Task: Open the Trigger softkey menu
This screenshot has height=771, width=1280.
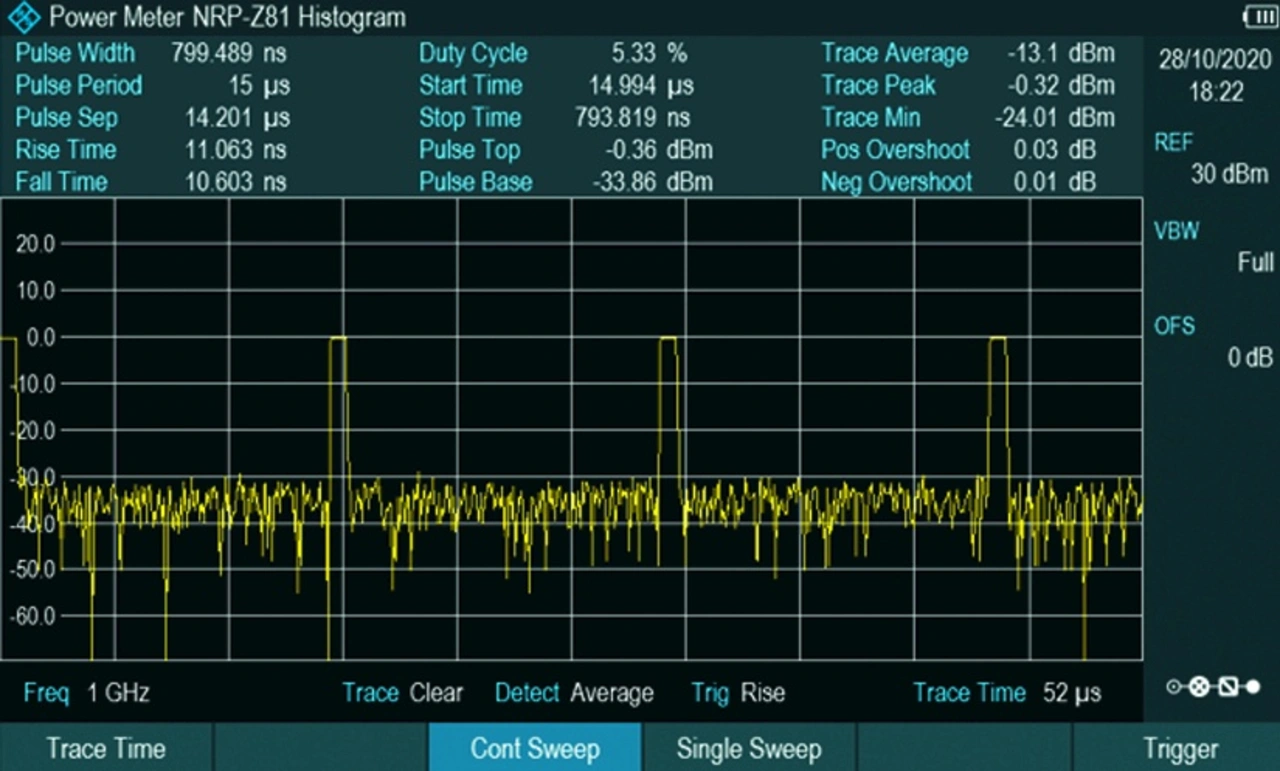Action: (1180, 749)
